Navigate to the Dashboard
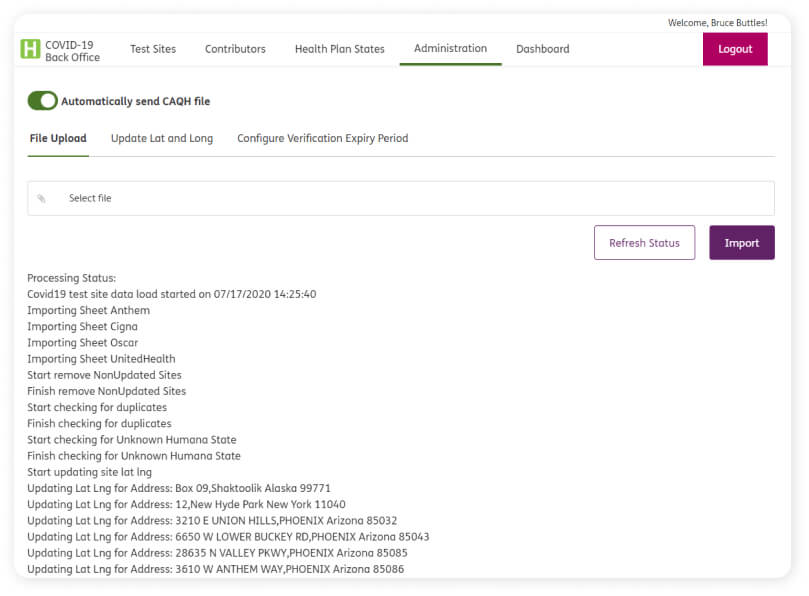Screen dimensions: 809x596 (x=542, y=49)
